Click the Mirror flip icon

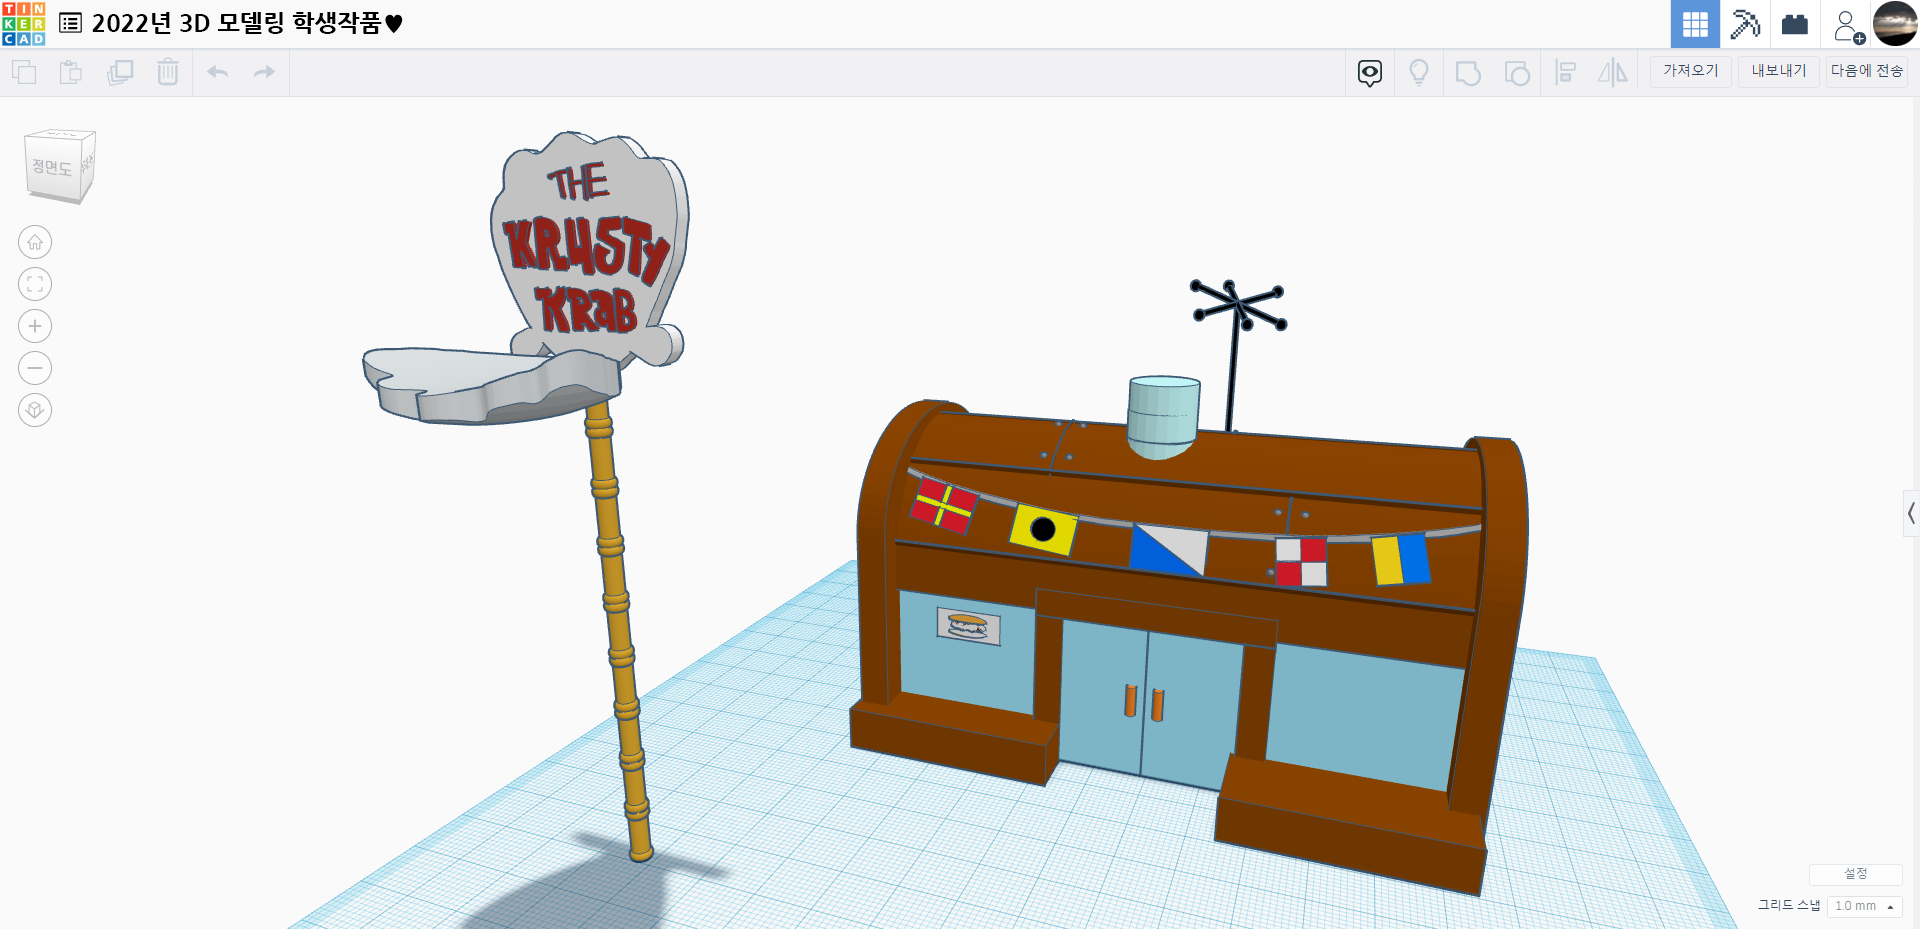coord(1613,73)
